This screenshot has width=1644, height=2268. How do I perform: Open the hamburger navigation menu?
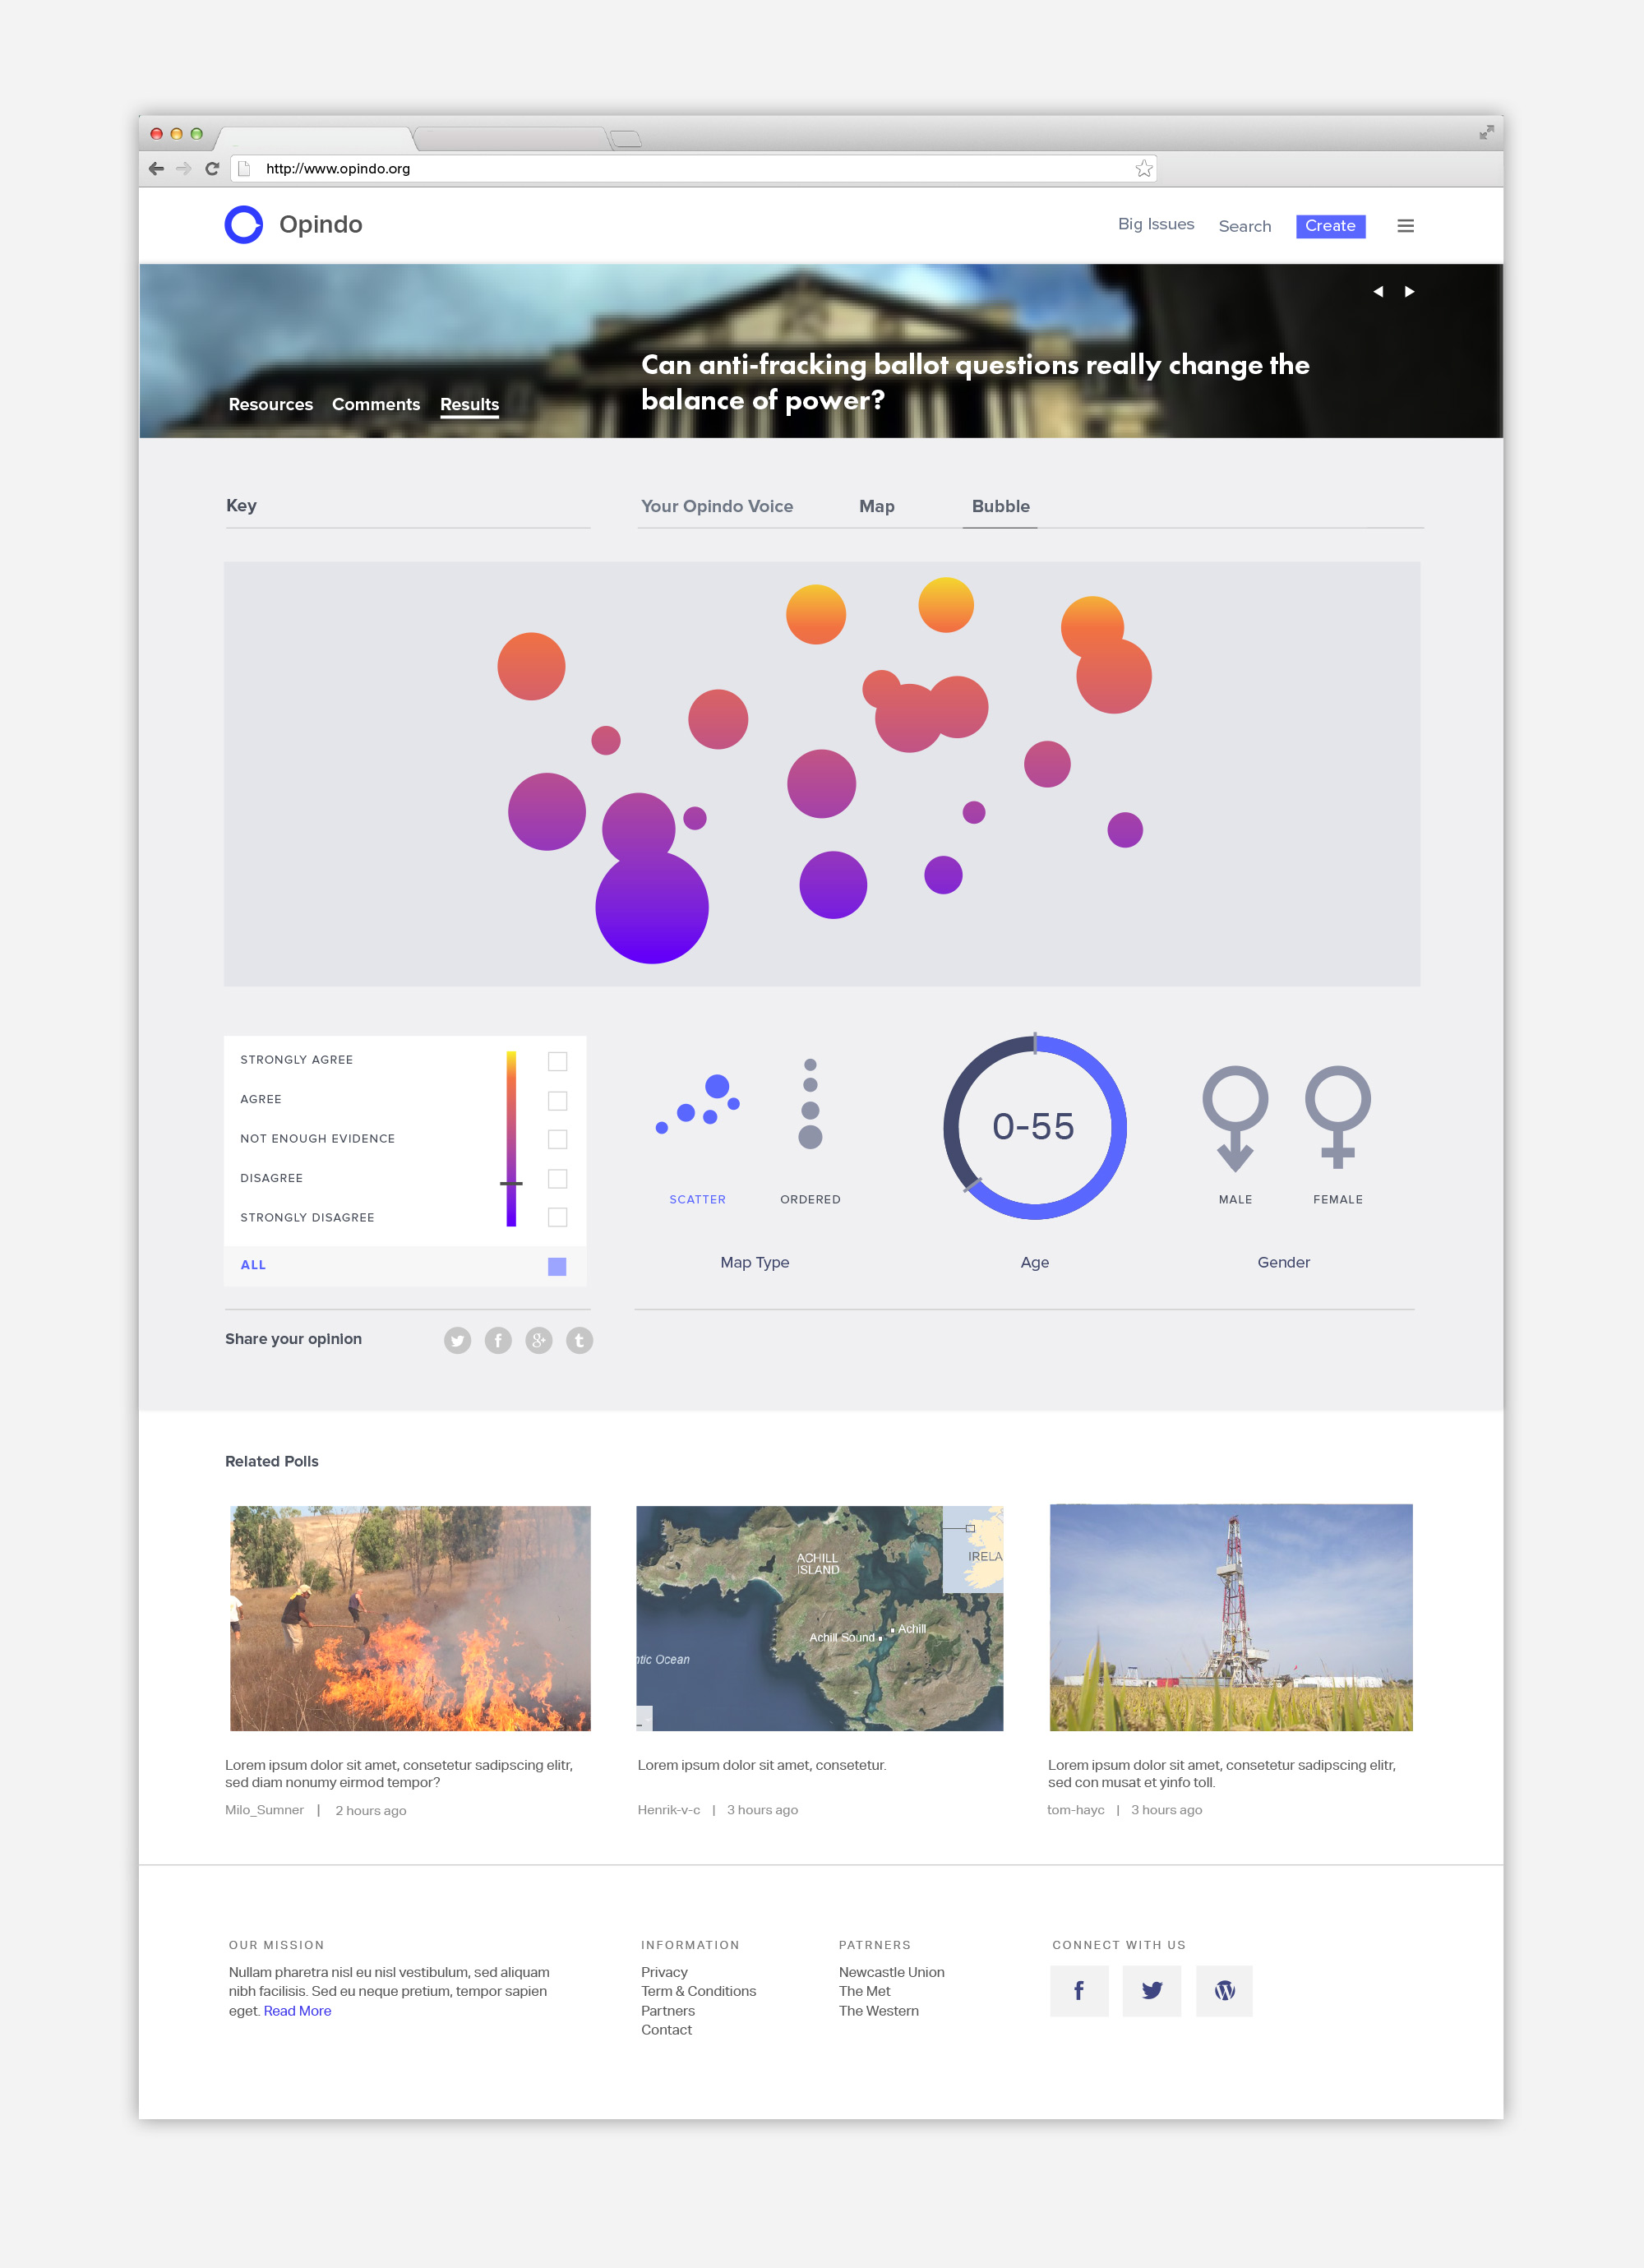click(1406, 225)
